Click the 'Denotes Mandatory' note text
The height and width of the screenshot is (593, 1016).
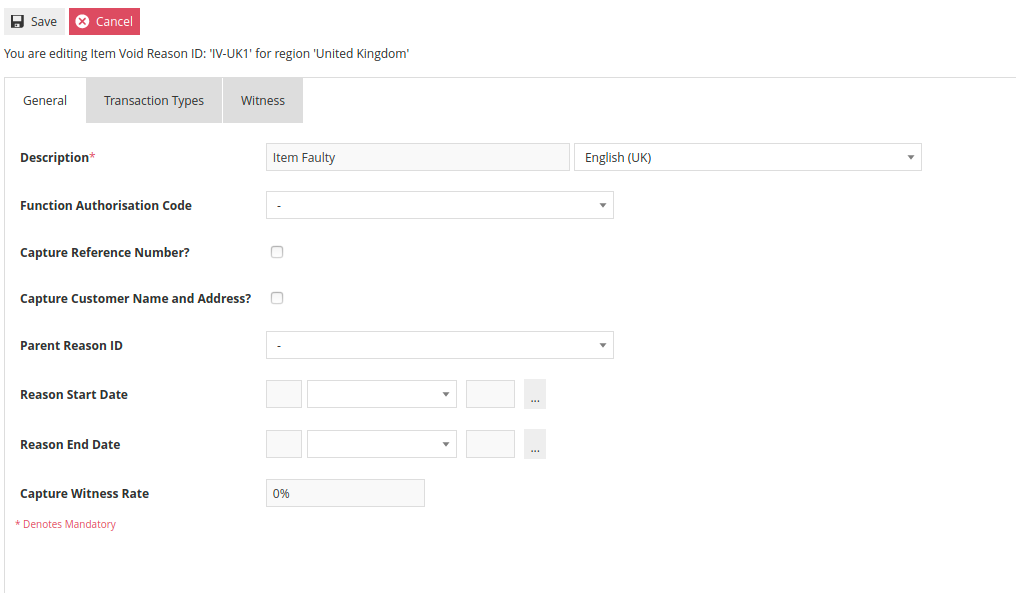pos(65,524)
